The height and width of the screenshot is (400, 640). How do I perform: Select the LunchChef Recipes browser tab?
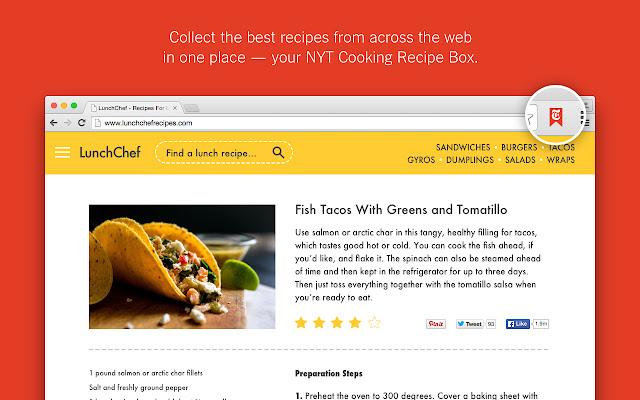click(x=130, y=106)
